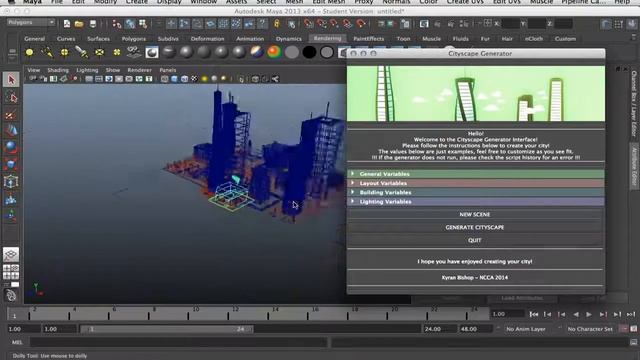
Task: Click the Open Scene folder icon
Action: [79, 24]
